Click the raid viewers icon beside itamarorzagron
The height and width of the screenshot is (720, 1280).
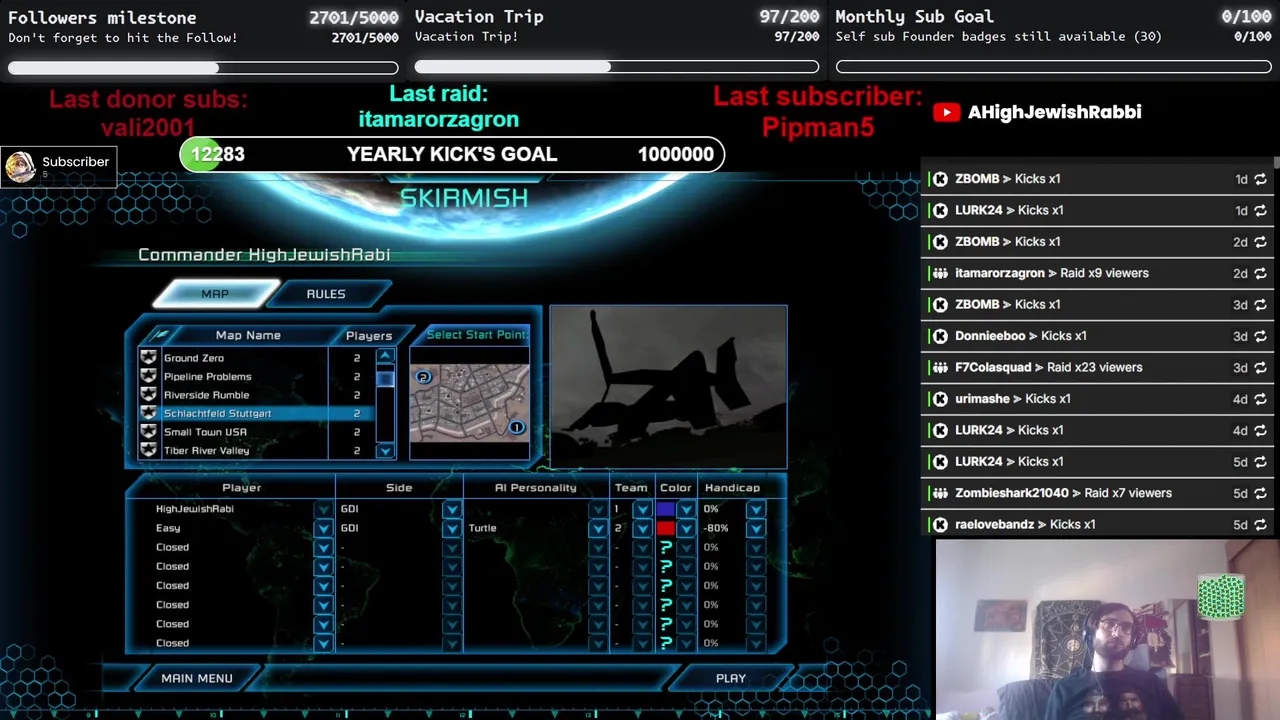(940, 273)
